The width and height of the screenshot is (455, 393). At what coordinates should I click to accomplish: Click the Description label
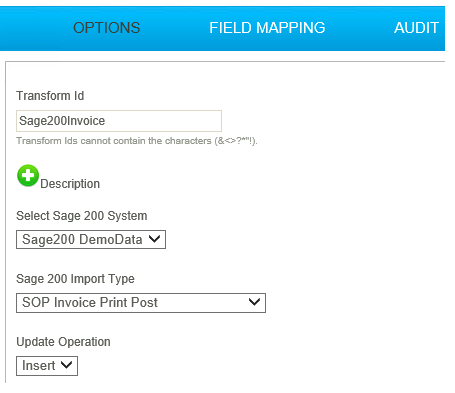point(70,184)
